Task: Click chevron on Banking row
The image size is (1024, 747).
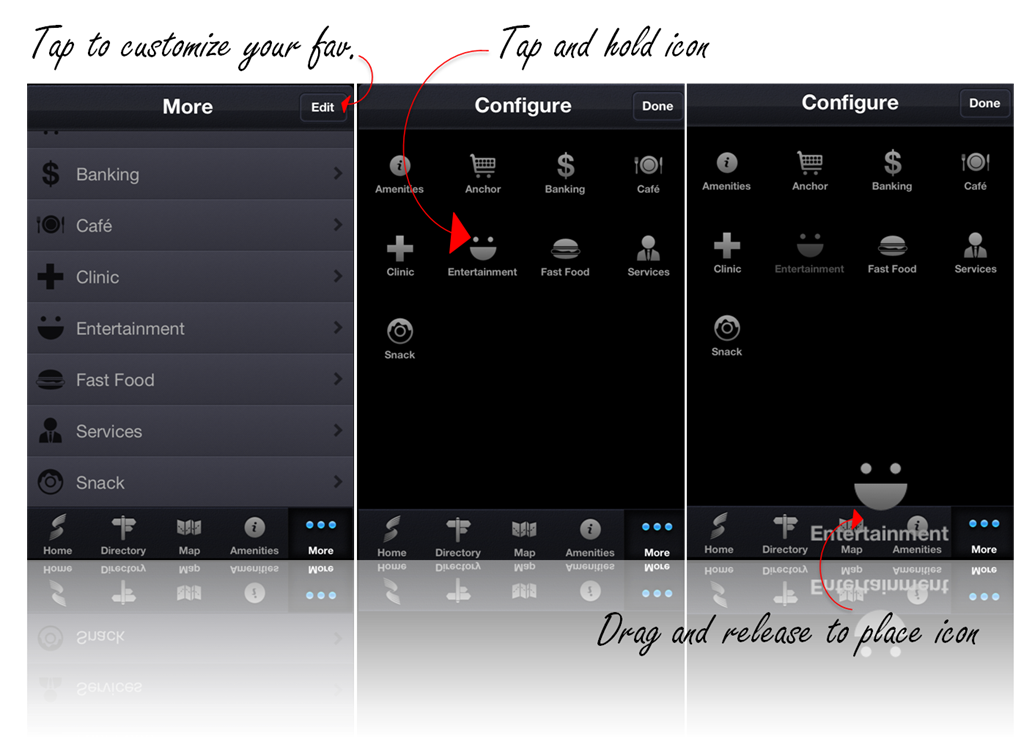Action: click(338, 173)
